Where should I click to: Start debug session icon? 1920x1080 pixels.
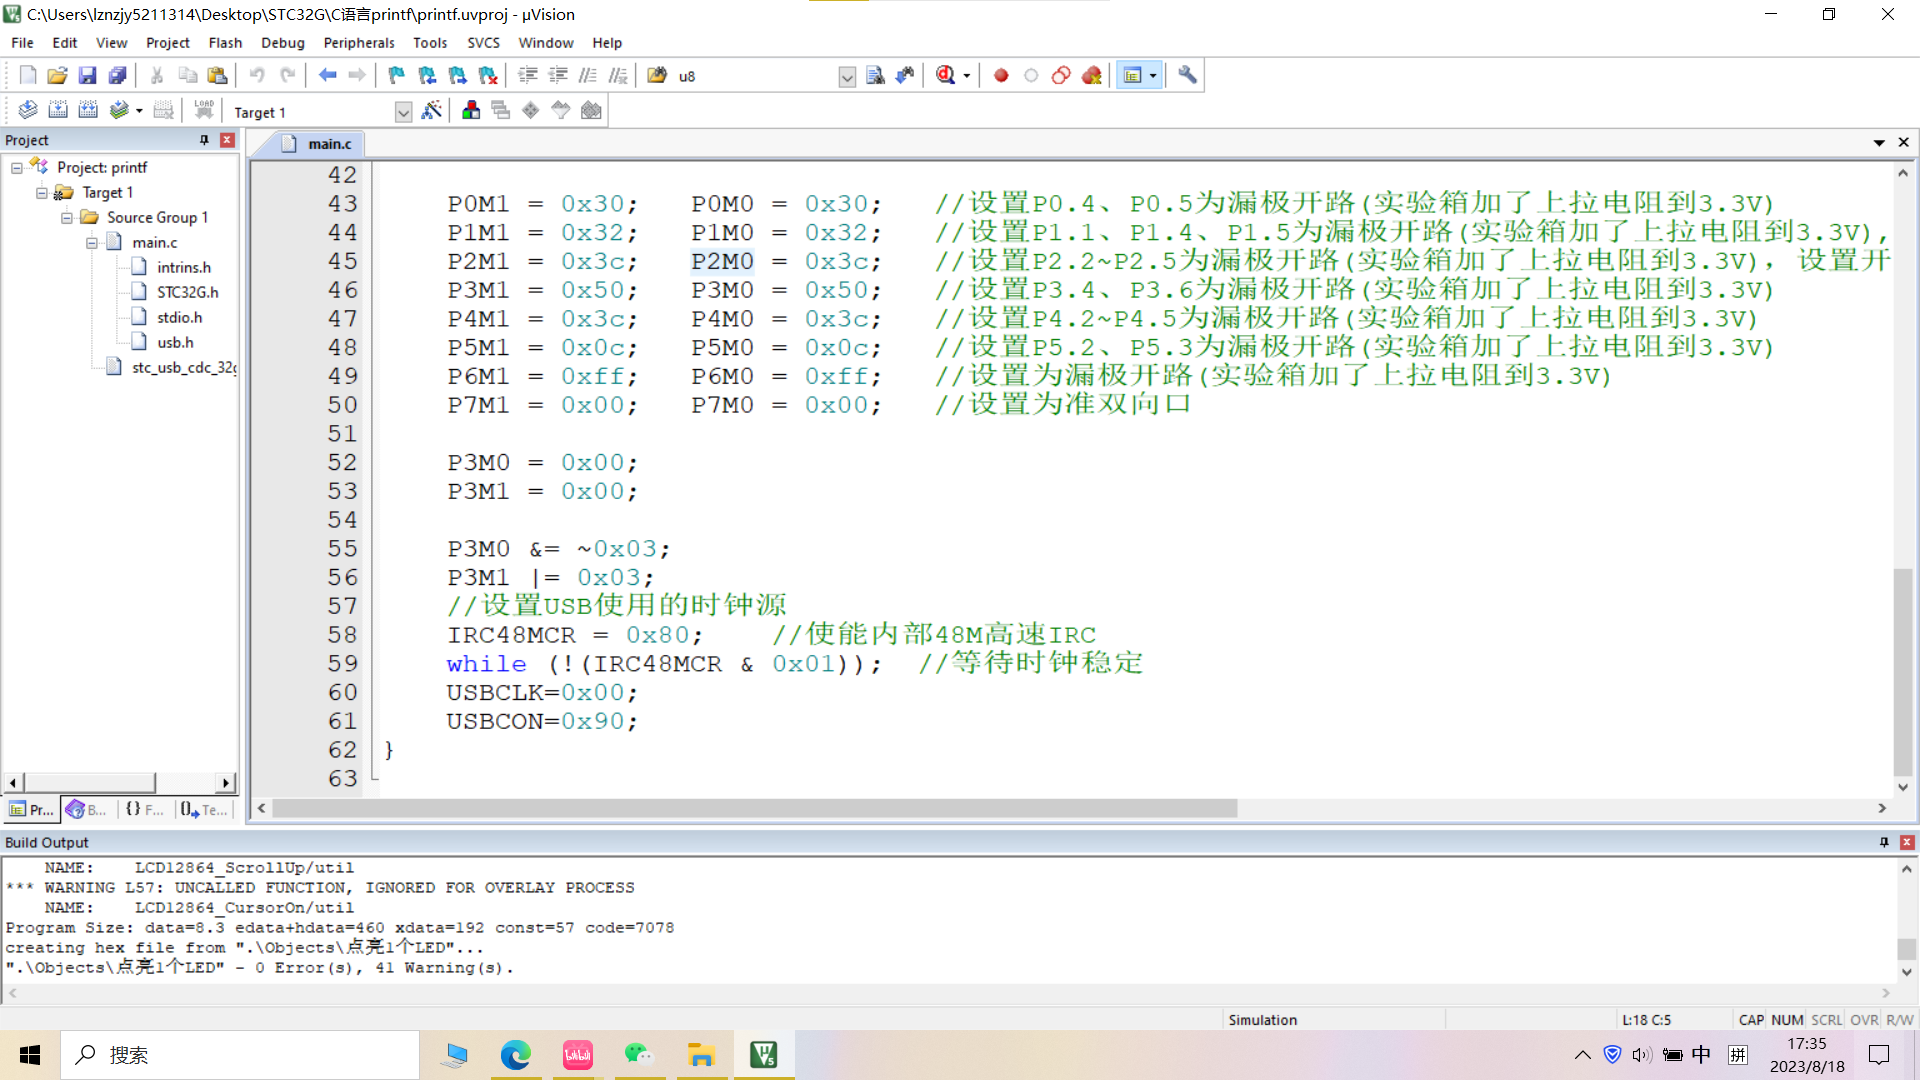(x=946, y=75)
